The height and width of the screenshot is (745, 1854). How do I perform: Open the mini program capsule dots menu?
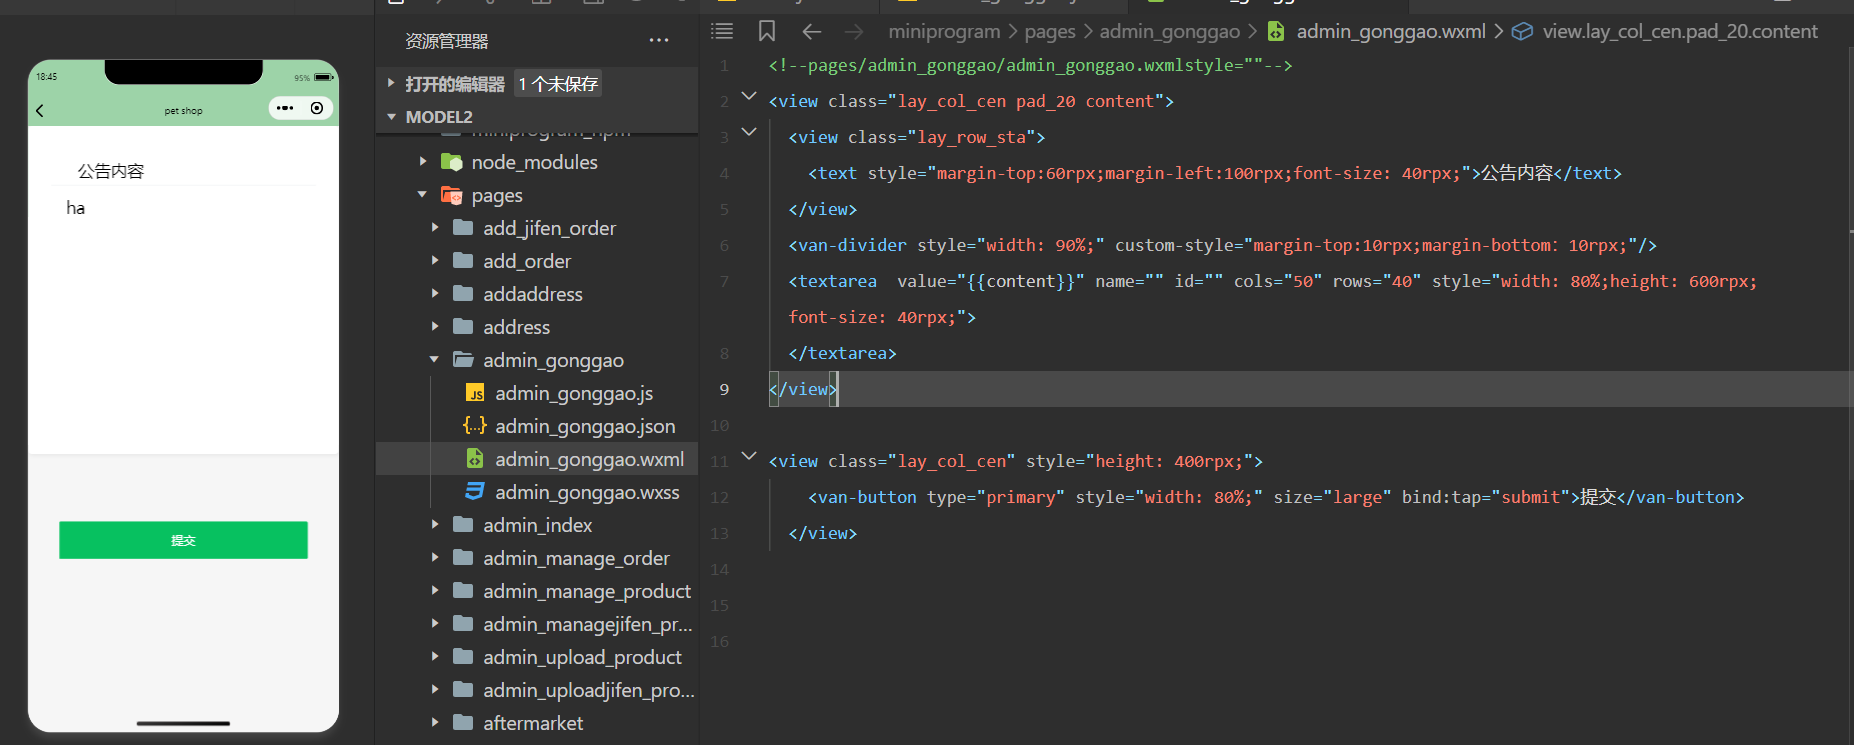285,108
